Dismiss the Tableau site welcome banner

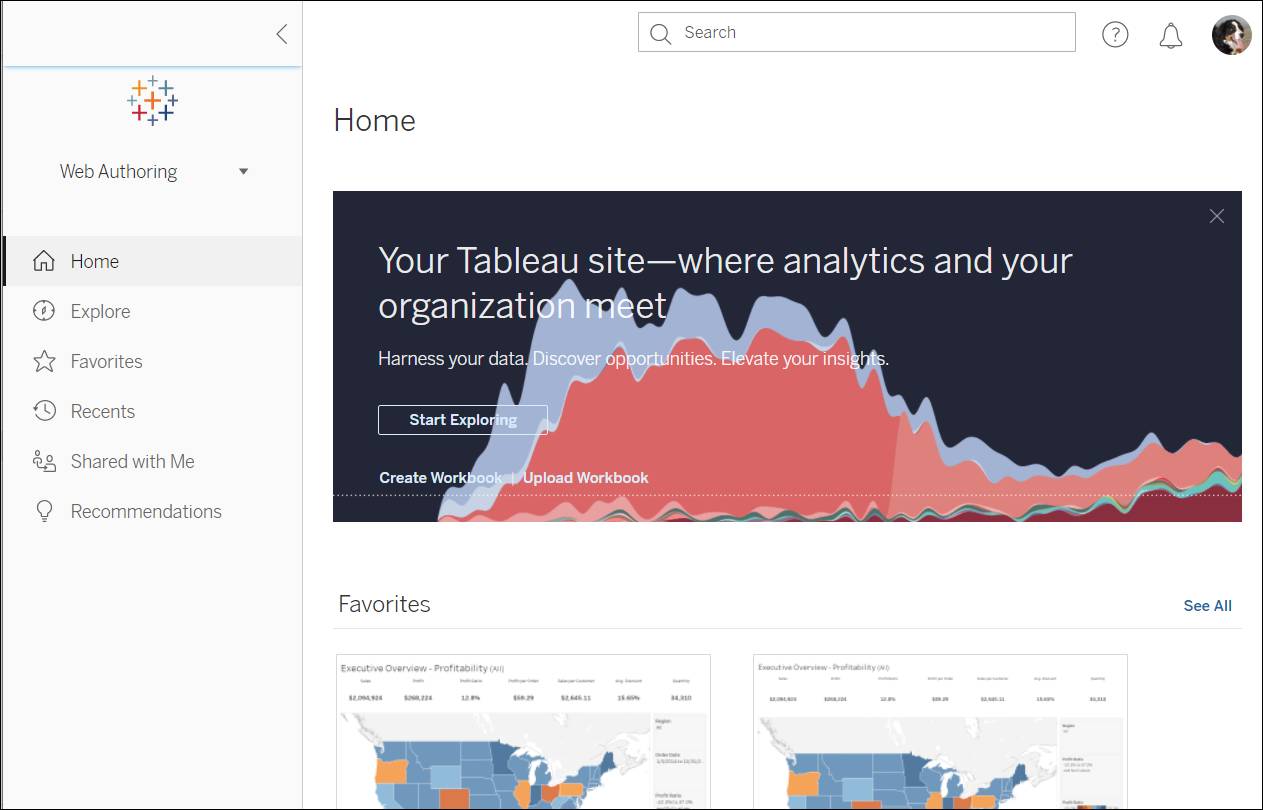coord(1216,216)
